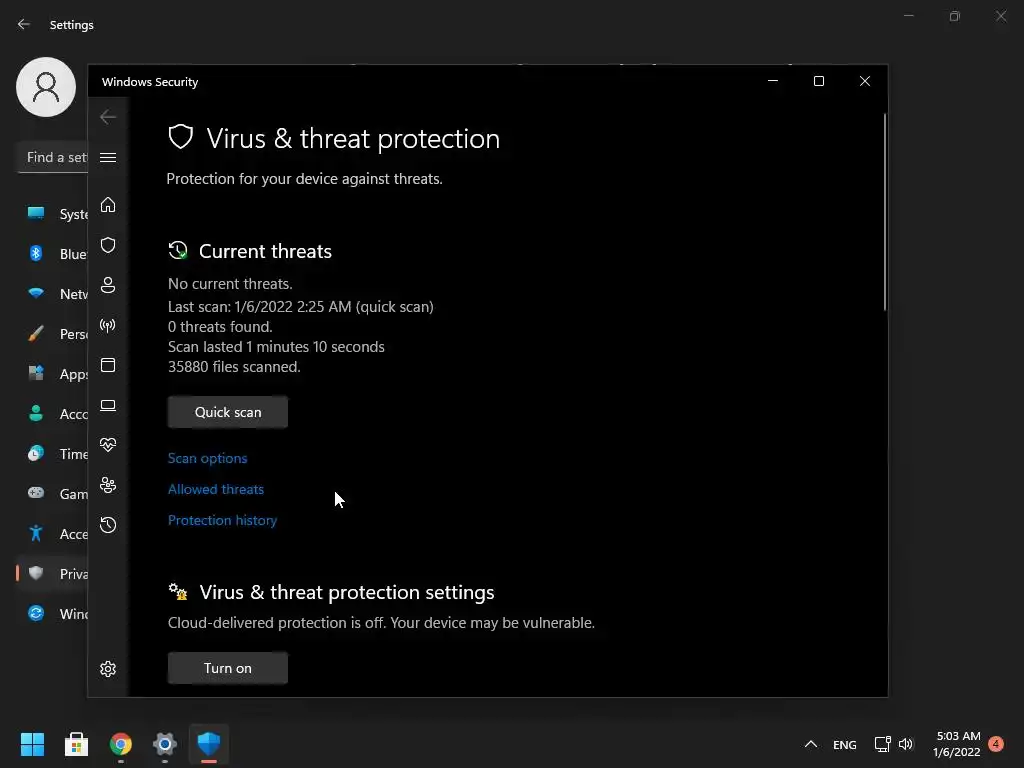Open the Home icon in Windows Security sidebar

pyautogui.click(x=108, y=205)
